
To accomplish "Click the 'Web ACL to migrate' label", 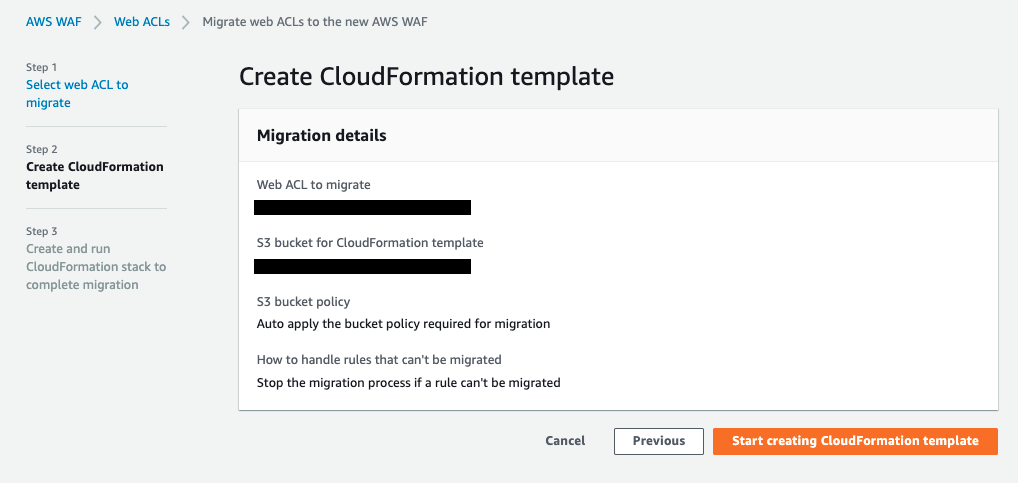I will tap(313, 185).
